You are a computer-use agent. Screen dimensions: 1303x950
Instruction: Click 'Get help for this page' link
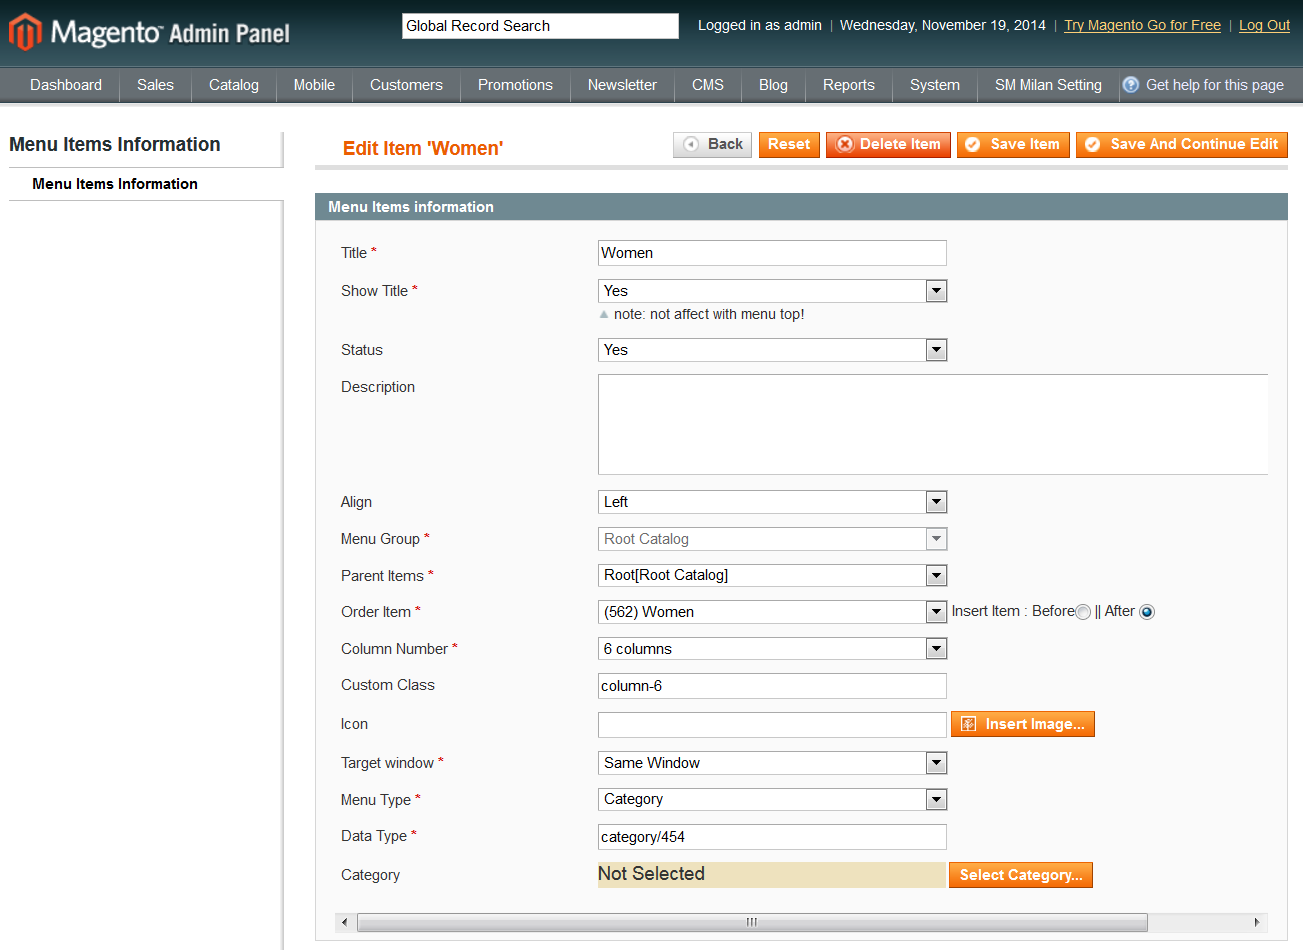click(x=1215, y=85)
